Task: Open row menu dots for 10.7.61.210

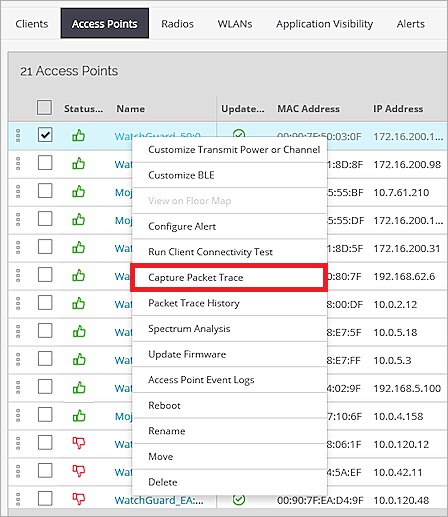Action: pos(18,192)
